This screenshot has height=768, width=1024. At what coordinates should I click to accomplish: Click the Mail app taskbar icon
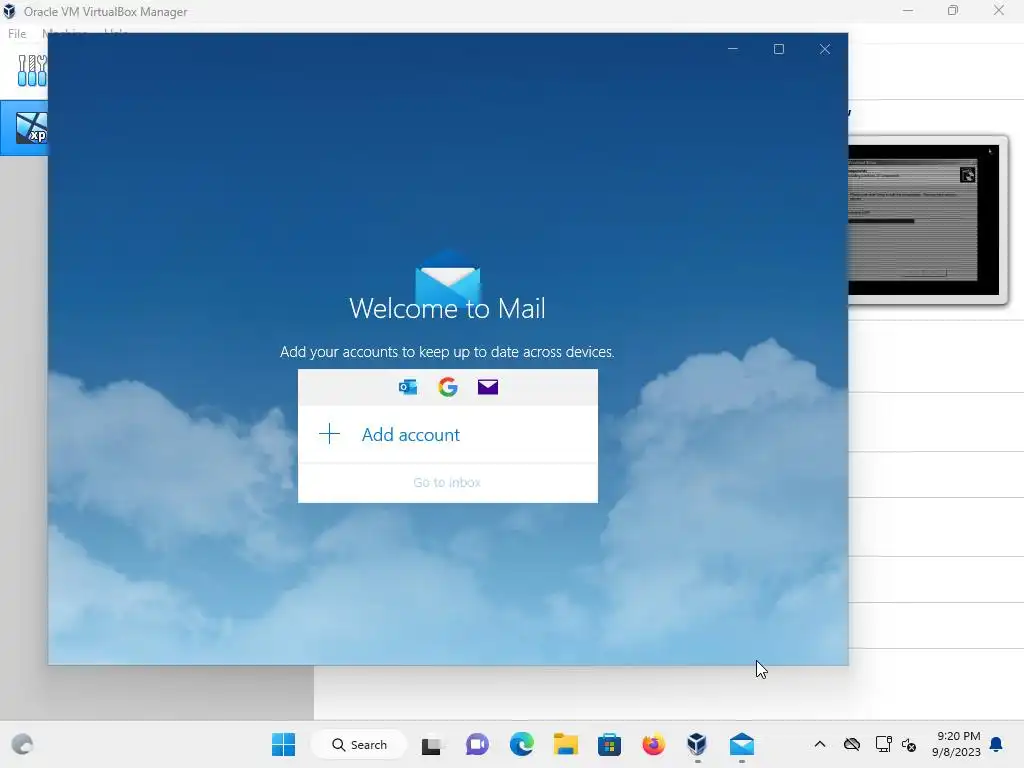pyautogui.click(x=742, y=744)
